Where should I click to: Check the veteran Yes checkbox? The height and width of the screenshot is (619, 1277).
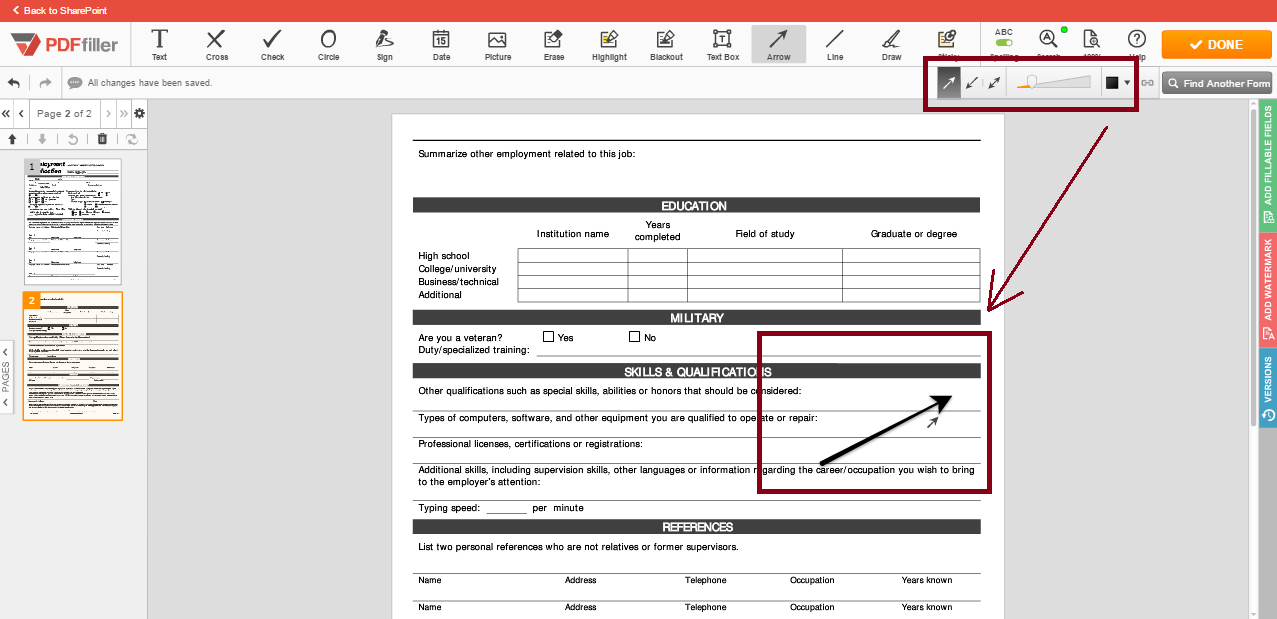click(548, 337)
